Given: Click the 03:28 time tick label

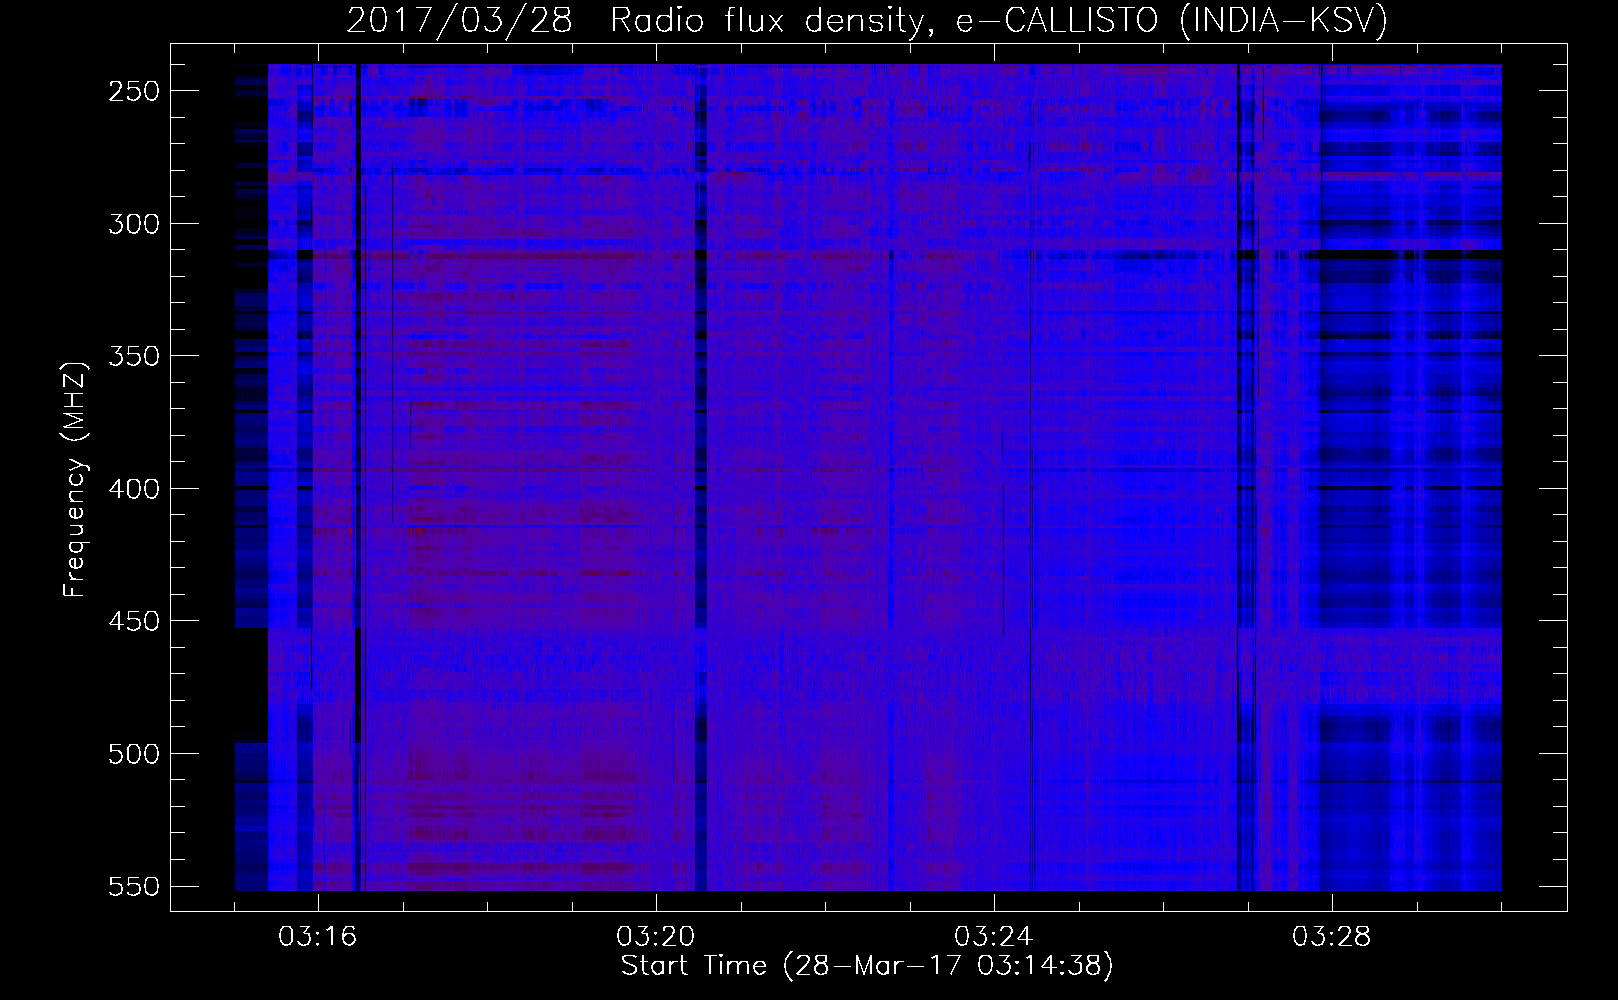Looking at the screenshot, I should [1332, 937].
